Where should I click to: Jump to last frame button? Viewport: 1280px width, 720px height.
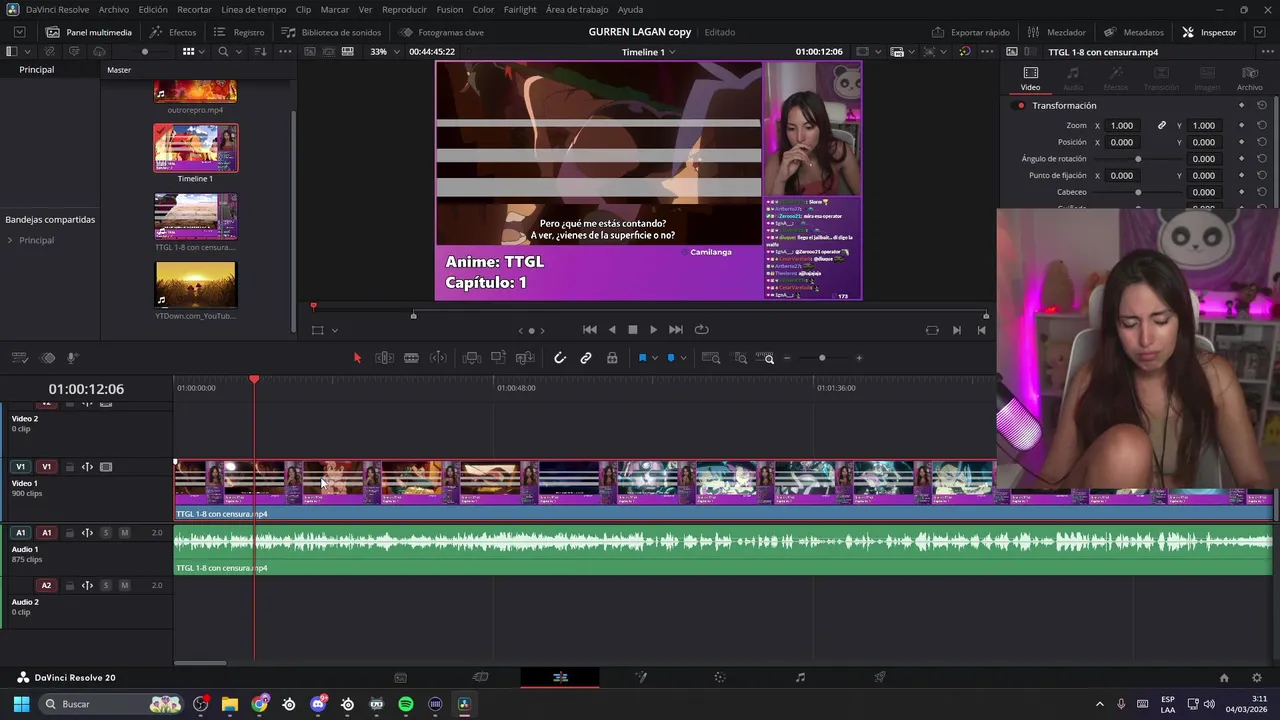(676, 330)
